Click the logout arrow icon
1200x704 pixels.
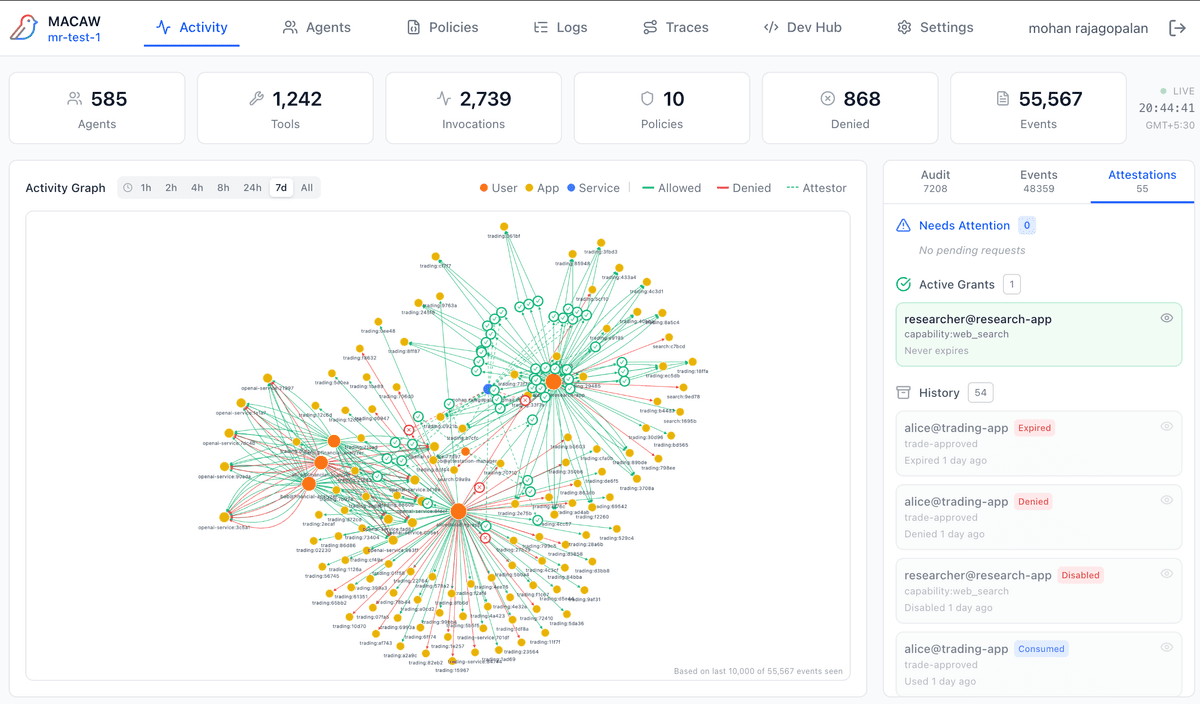point(1177,28)
